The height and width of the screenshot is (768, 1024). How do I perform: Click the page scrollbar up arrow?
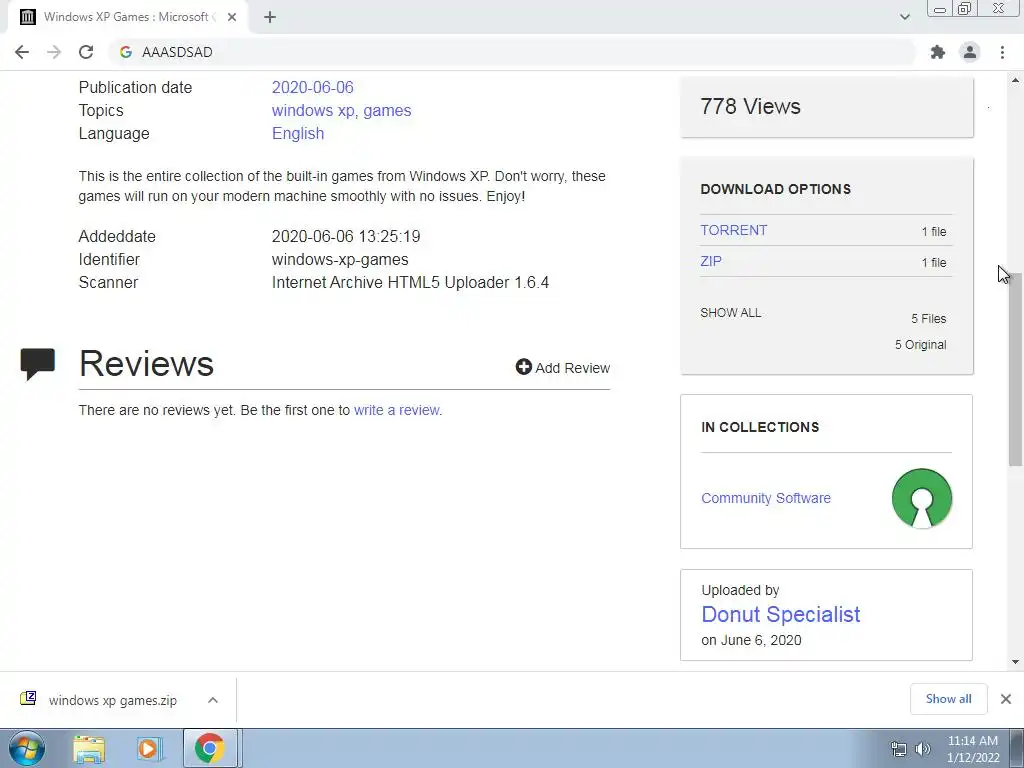(x=1015, y=80)
